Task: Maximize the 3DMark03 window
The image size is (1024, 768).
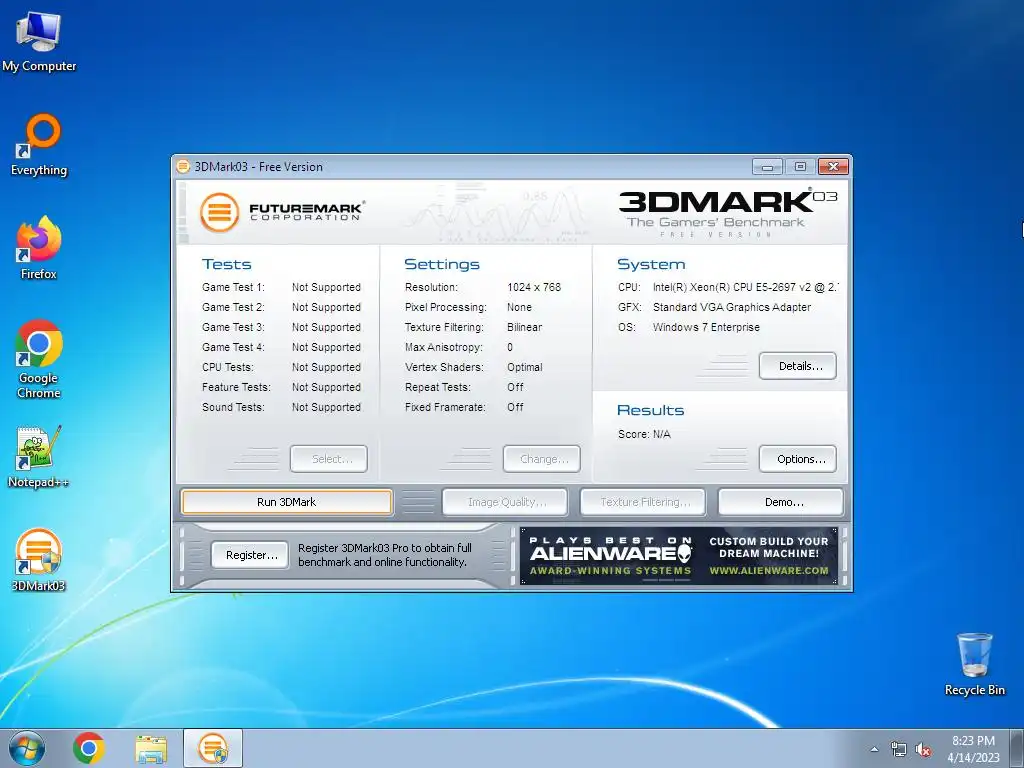Action: (x=800, y=167)
